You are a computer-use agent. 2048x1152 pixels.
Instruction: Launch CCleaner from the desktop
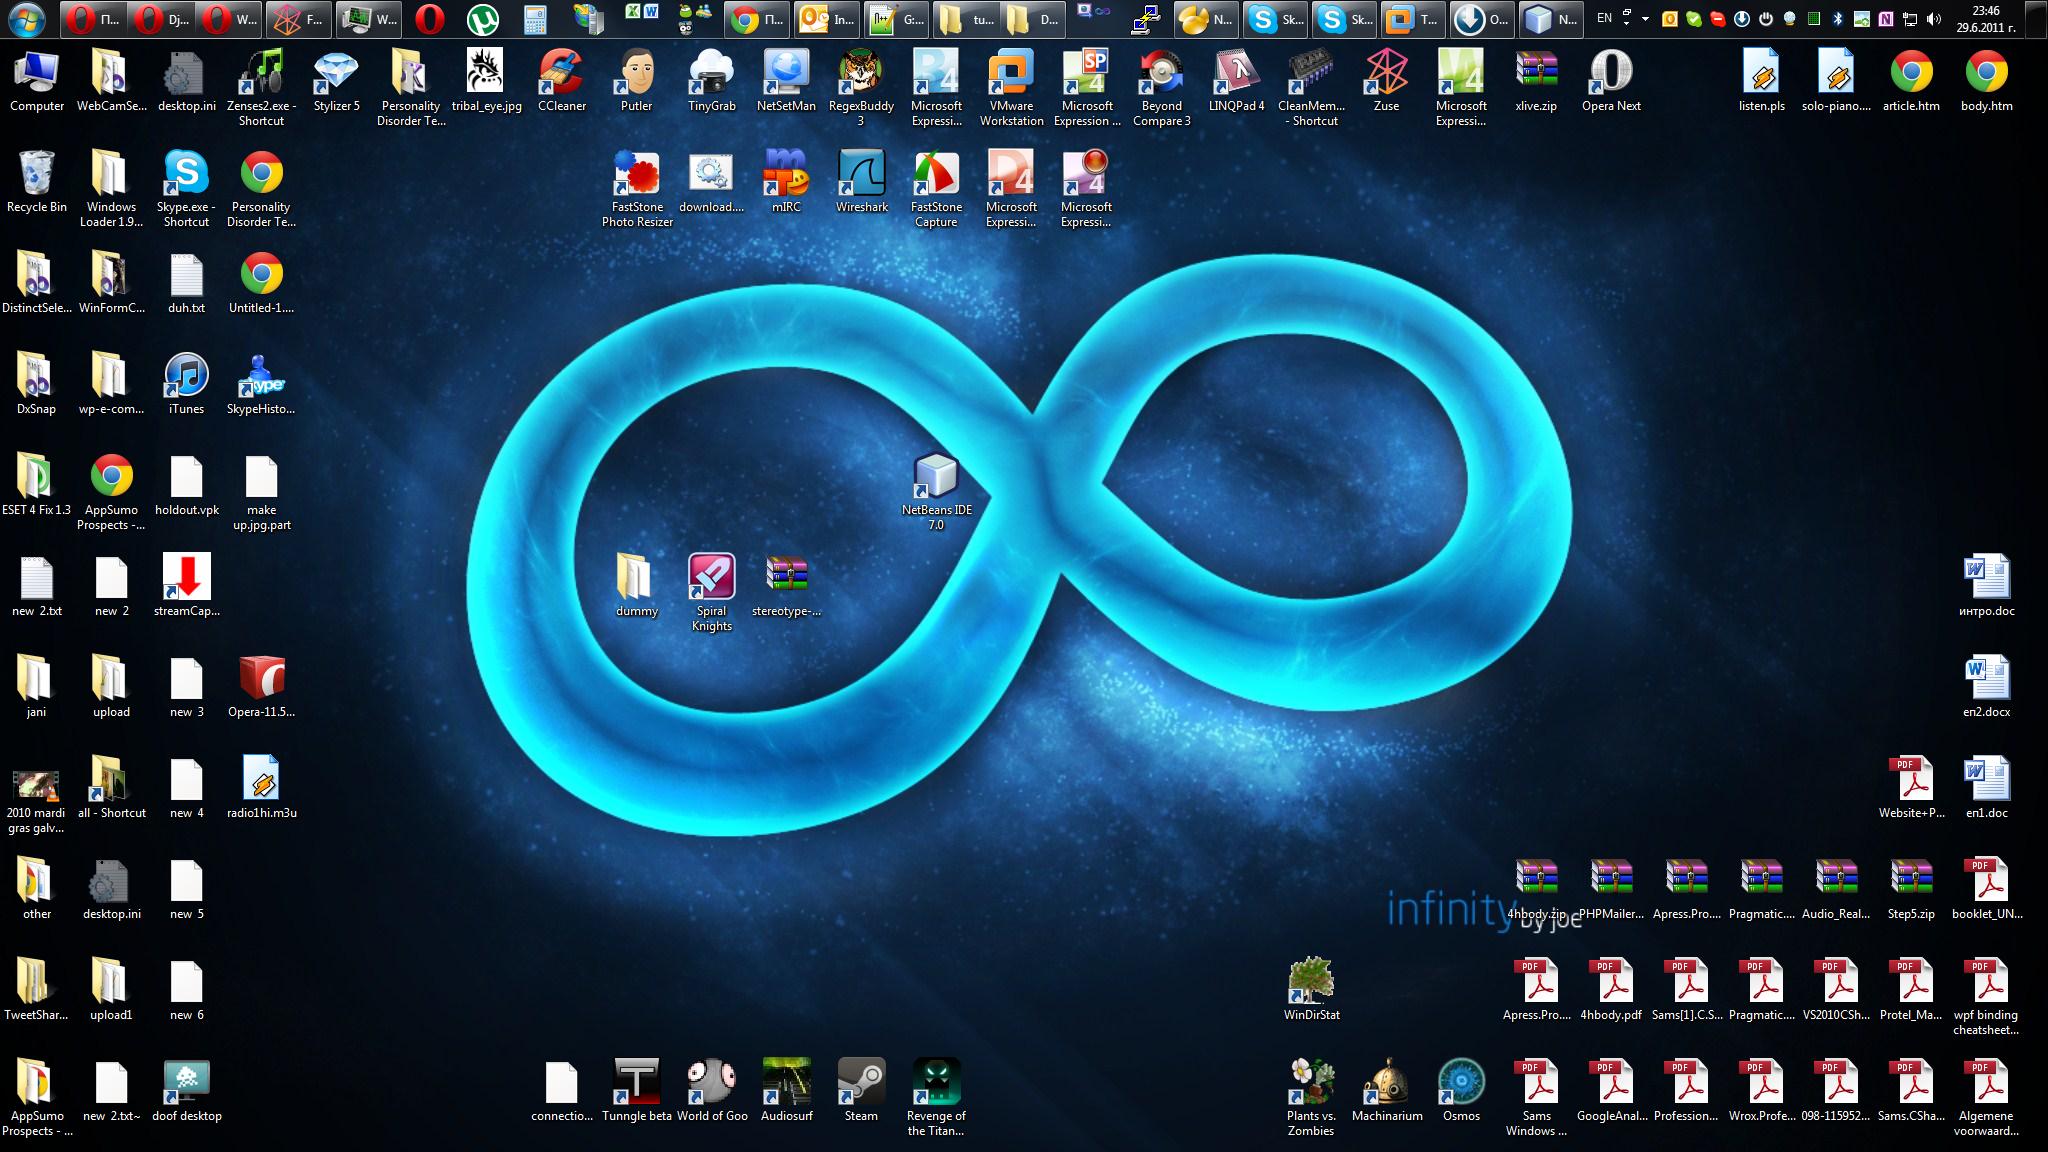pos(561,80)
